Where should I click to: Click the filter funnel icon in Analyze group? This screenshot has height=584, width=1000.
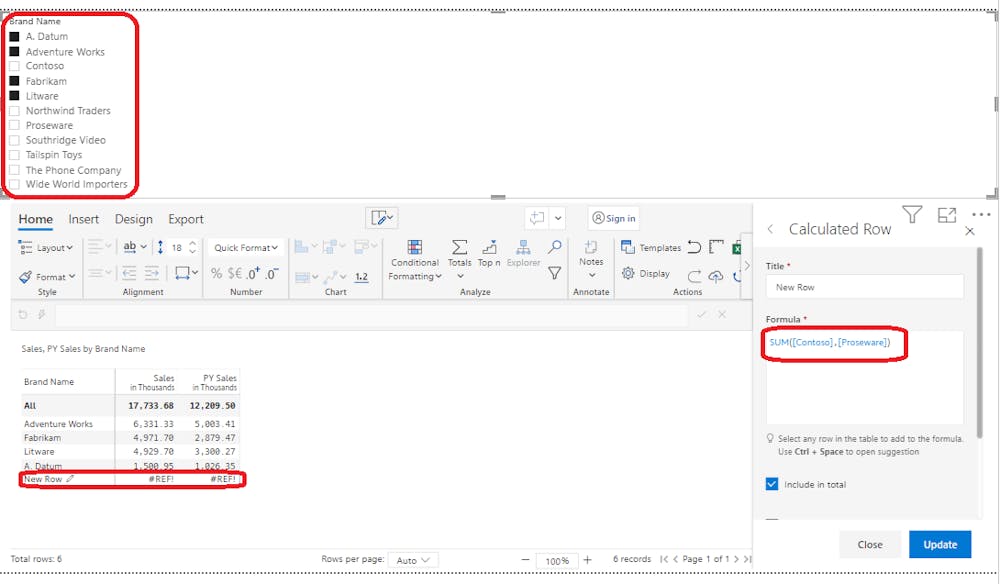tap(554, 274)
